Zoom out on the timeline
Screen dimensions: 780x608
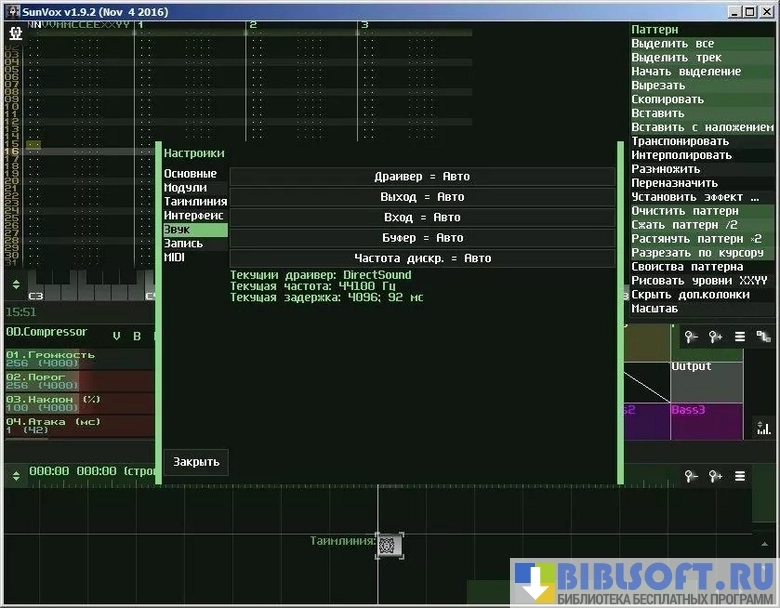point(691,476)
